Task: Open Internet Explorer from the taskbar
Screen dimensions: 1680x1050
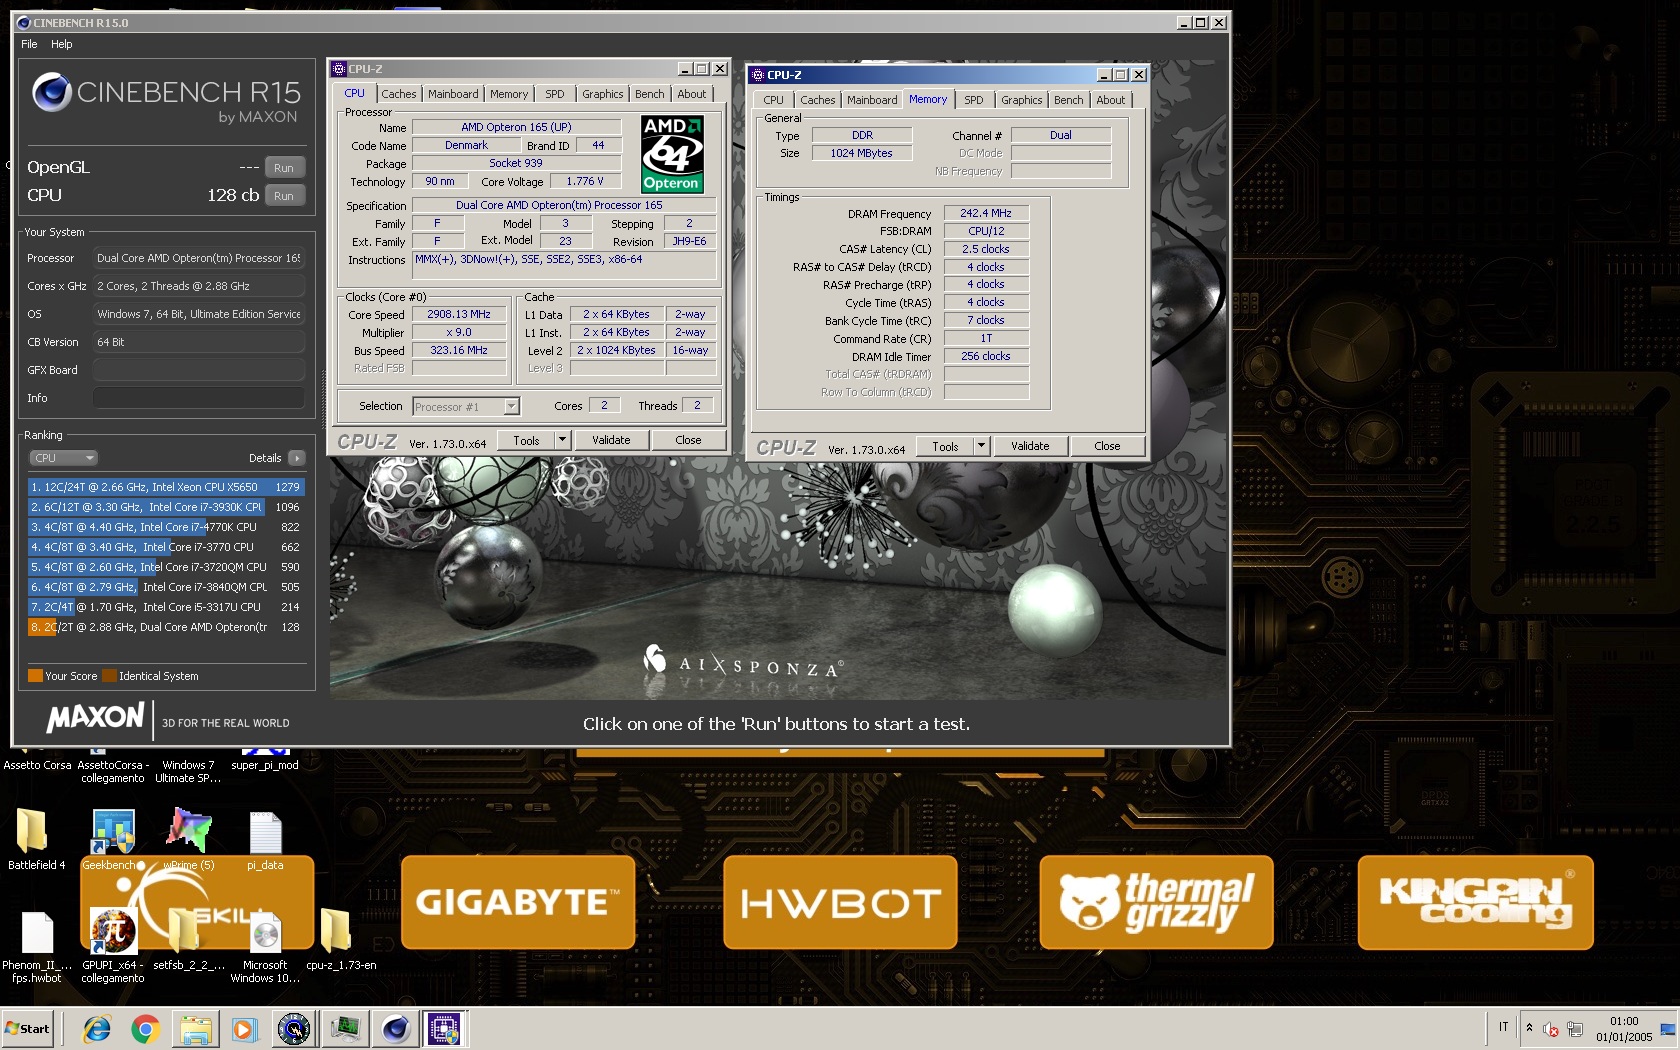Action: 97,1029
